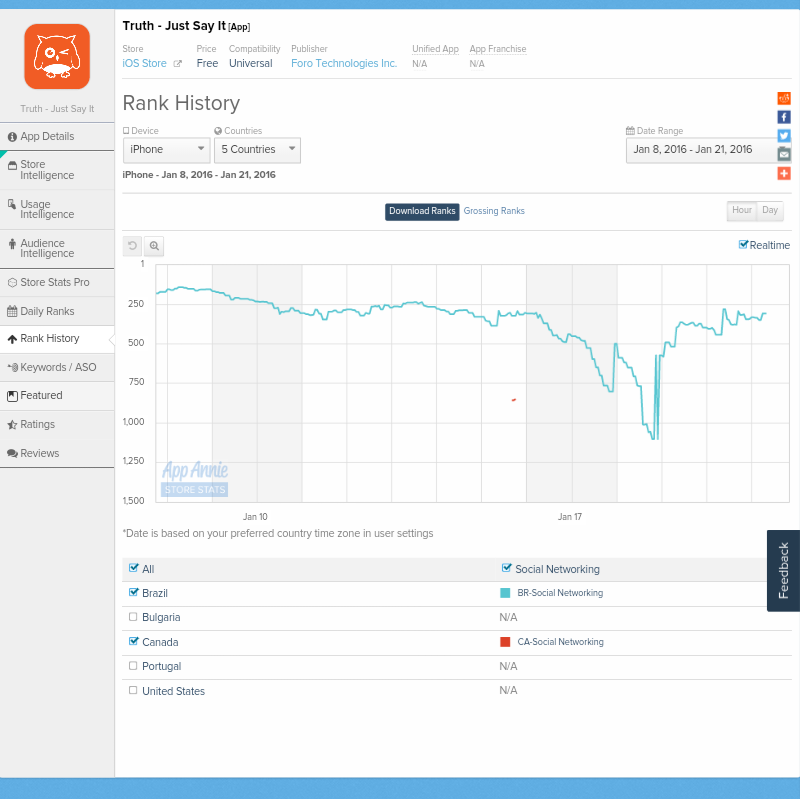Click the orange owl app icon

coord(57,57)
